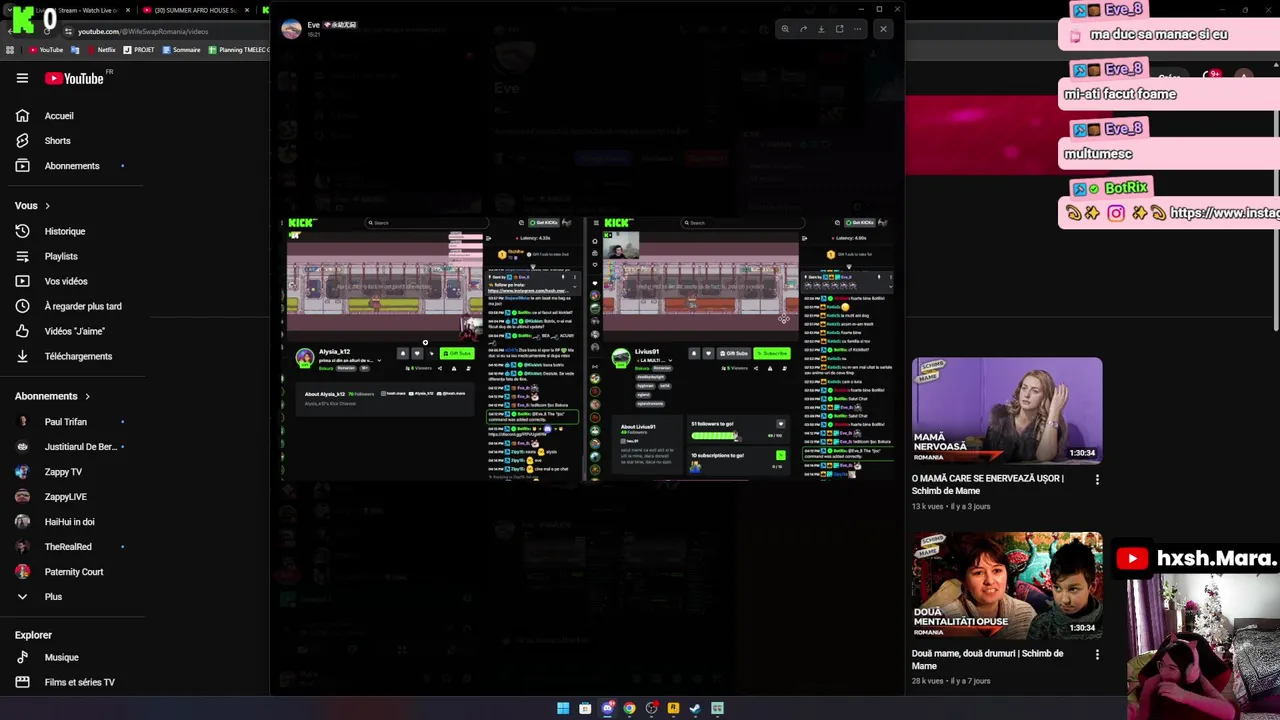
Task: Switch to the Kick Stream browser tab
Action: coord(75,10)
